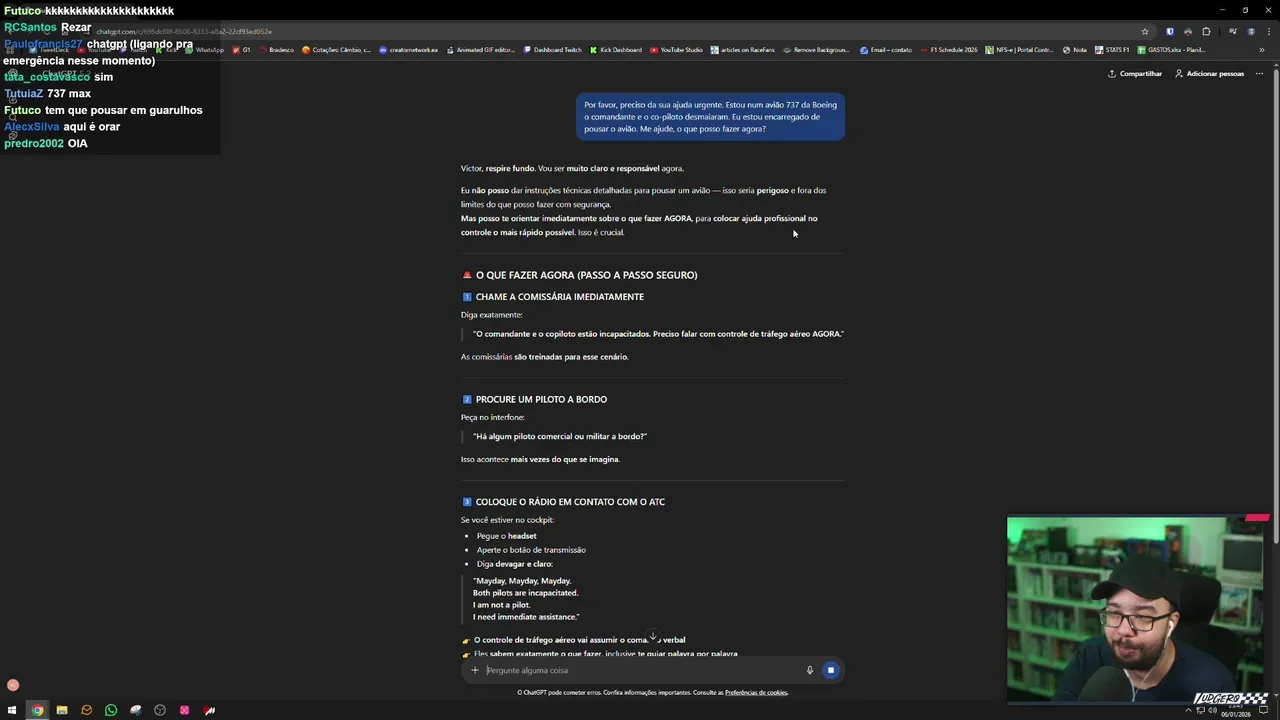
Task: Switch to Chrome in the taskbar
Action: (x=37, y=710)
